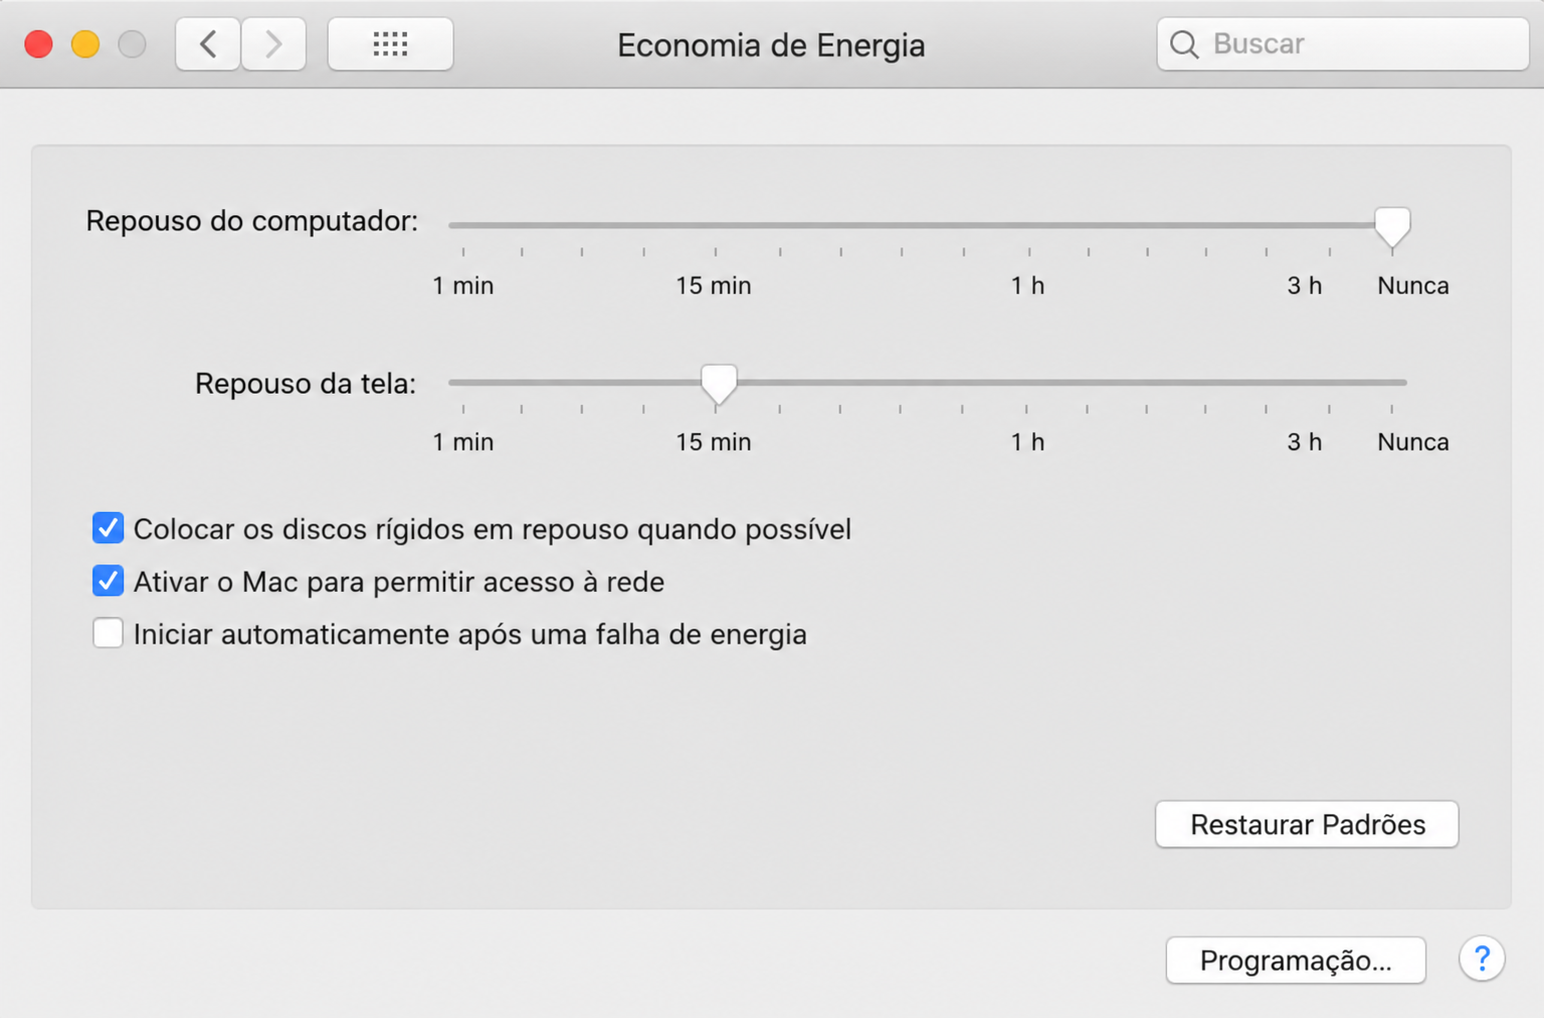Click the Repouso do computador slider thumb
Viewport: 1544px width, 1018px height.
[1392, 227]
